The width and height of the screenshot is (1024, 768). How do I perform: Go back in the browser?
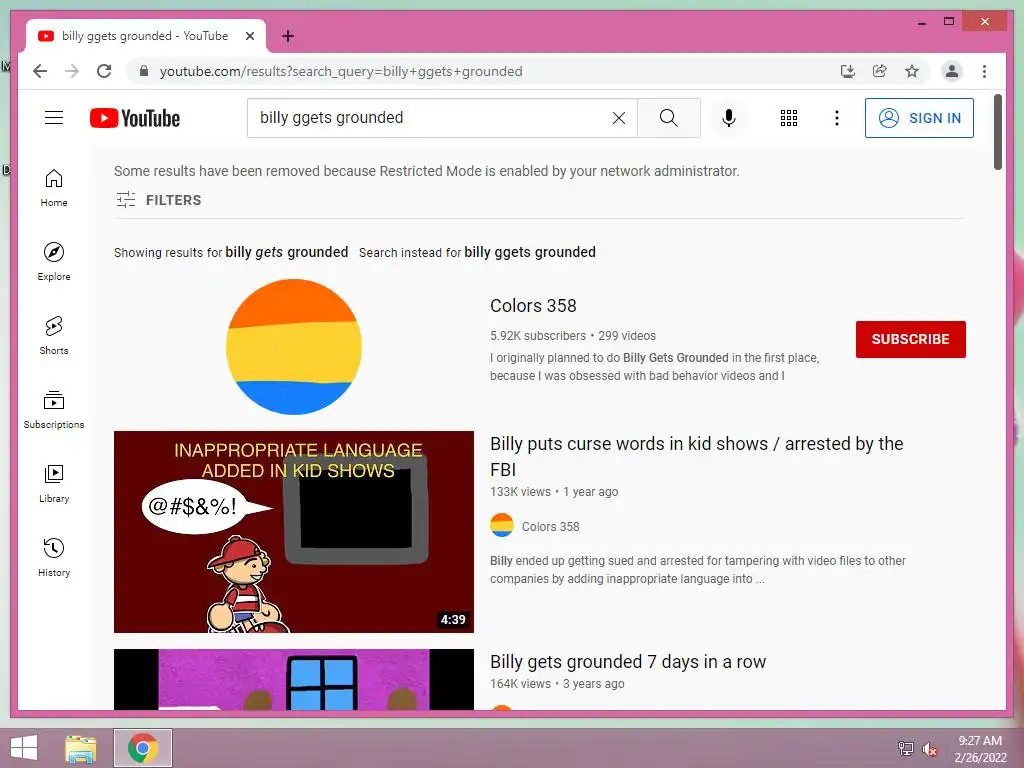(x=40, y=71)
